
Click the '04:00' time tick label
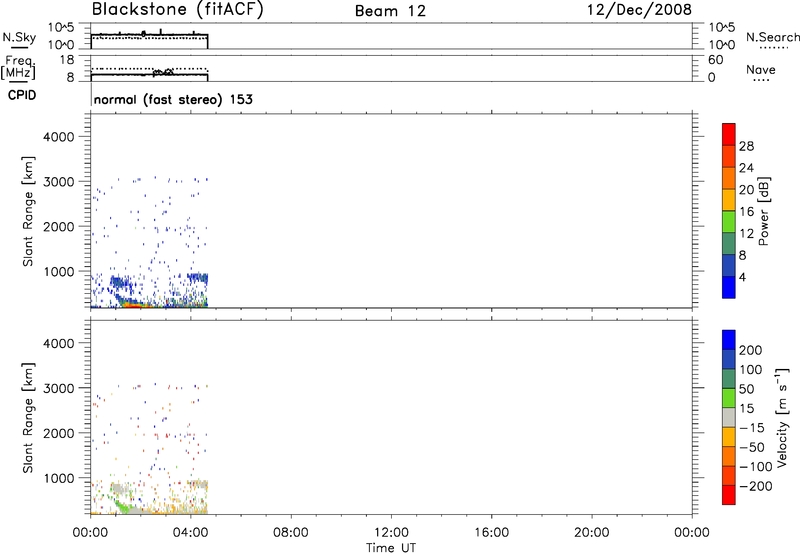tap(190, 533)
